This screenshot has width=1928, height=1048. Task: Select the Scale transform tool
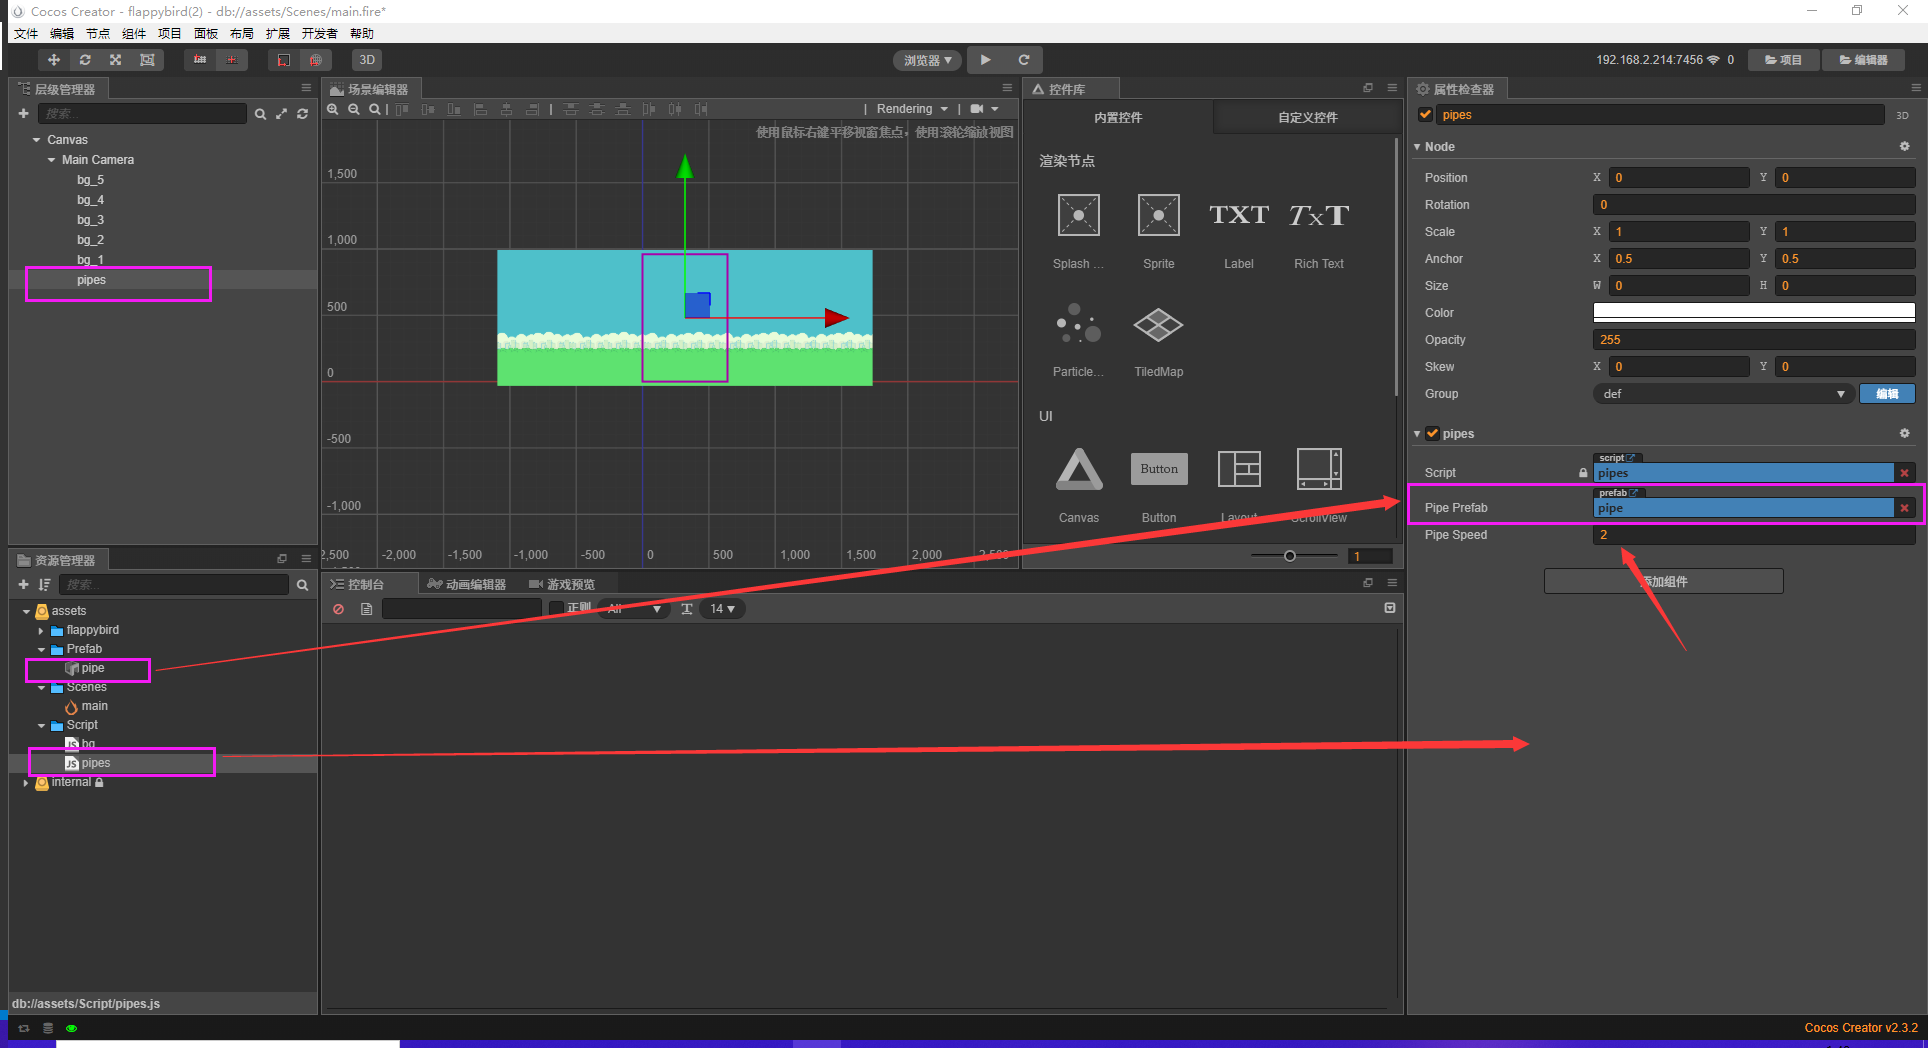[116, 60]
